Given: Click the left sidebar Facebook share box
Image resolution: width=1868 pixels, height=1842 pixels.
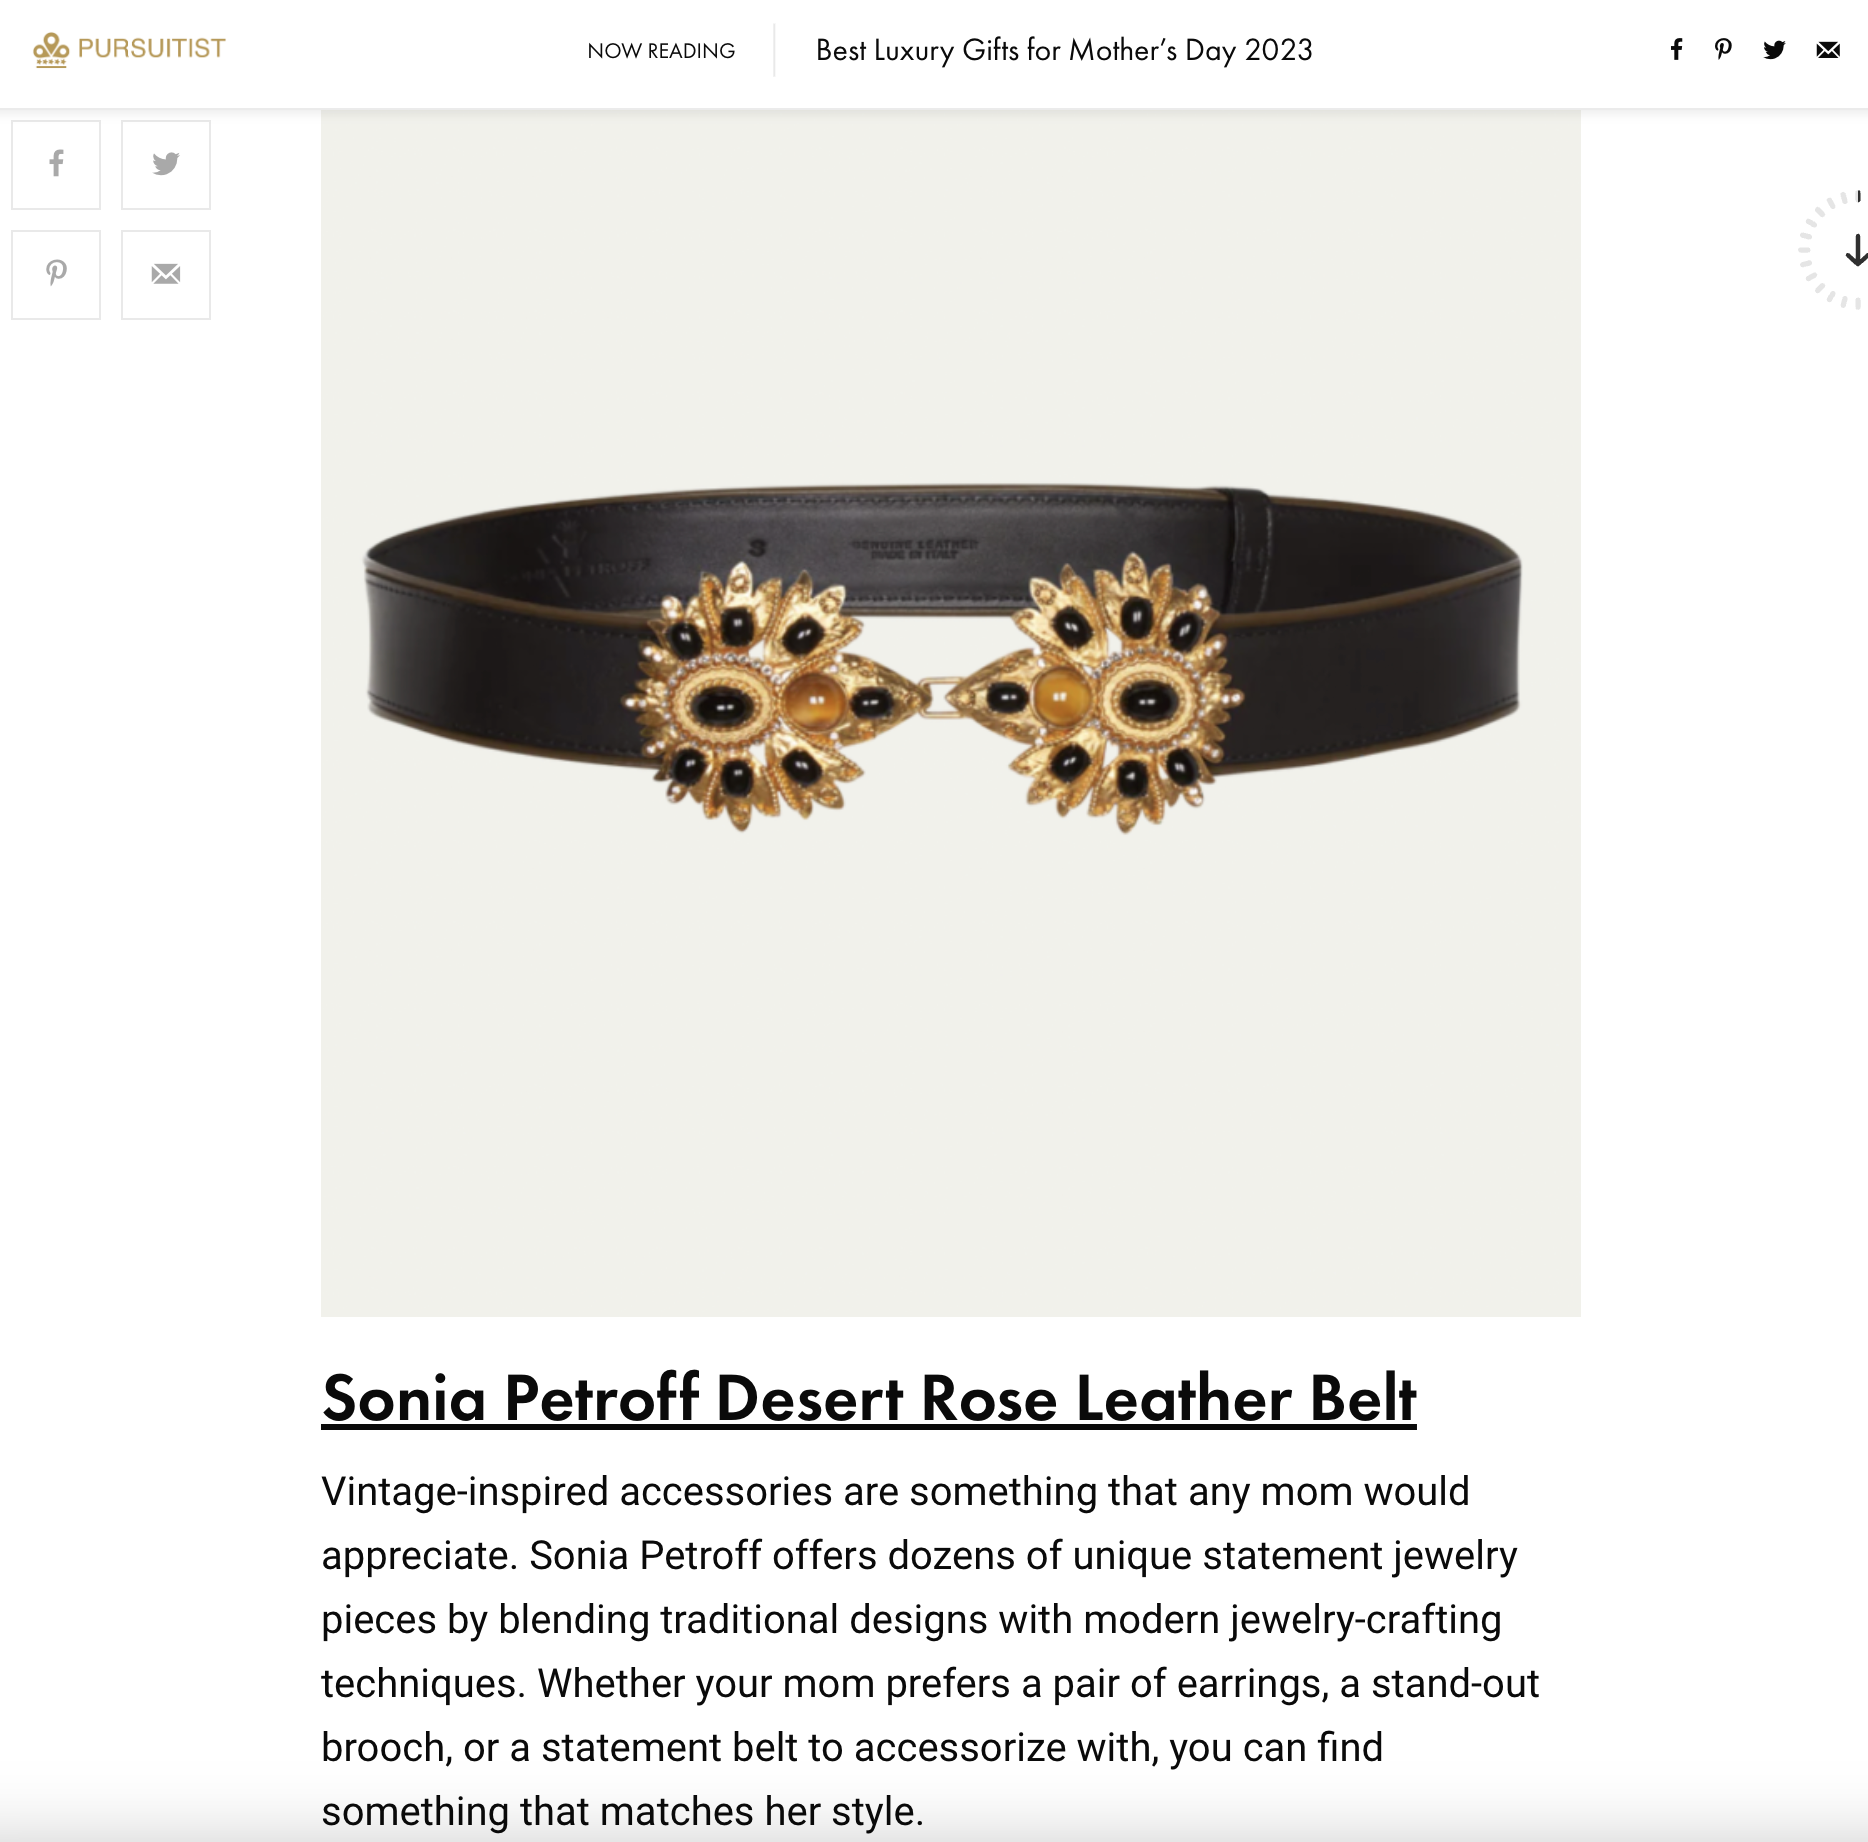Looking at the screenshot, I should (x=56, y=165).
